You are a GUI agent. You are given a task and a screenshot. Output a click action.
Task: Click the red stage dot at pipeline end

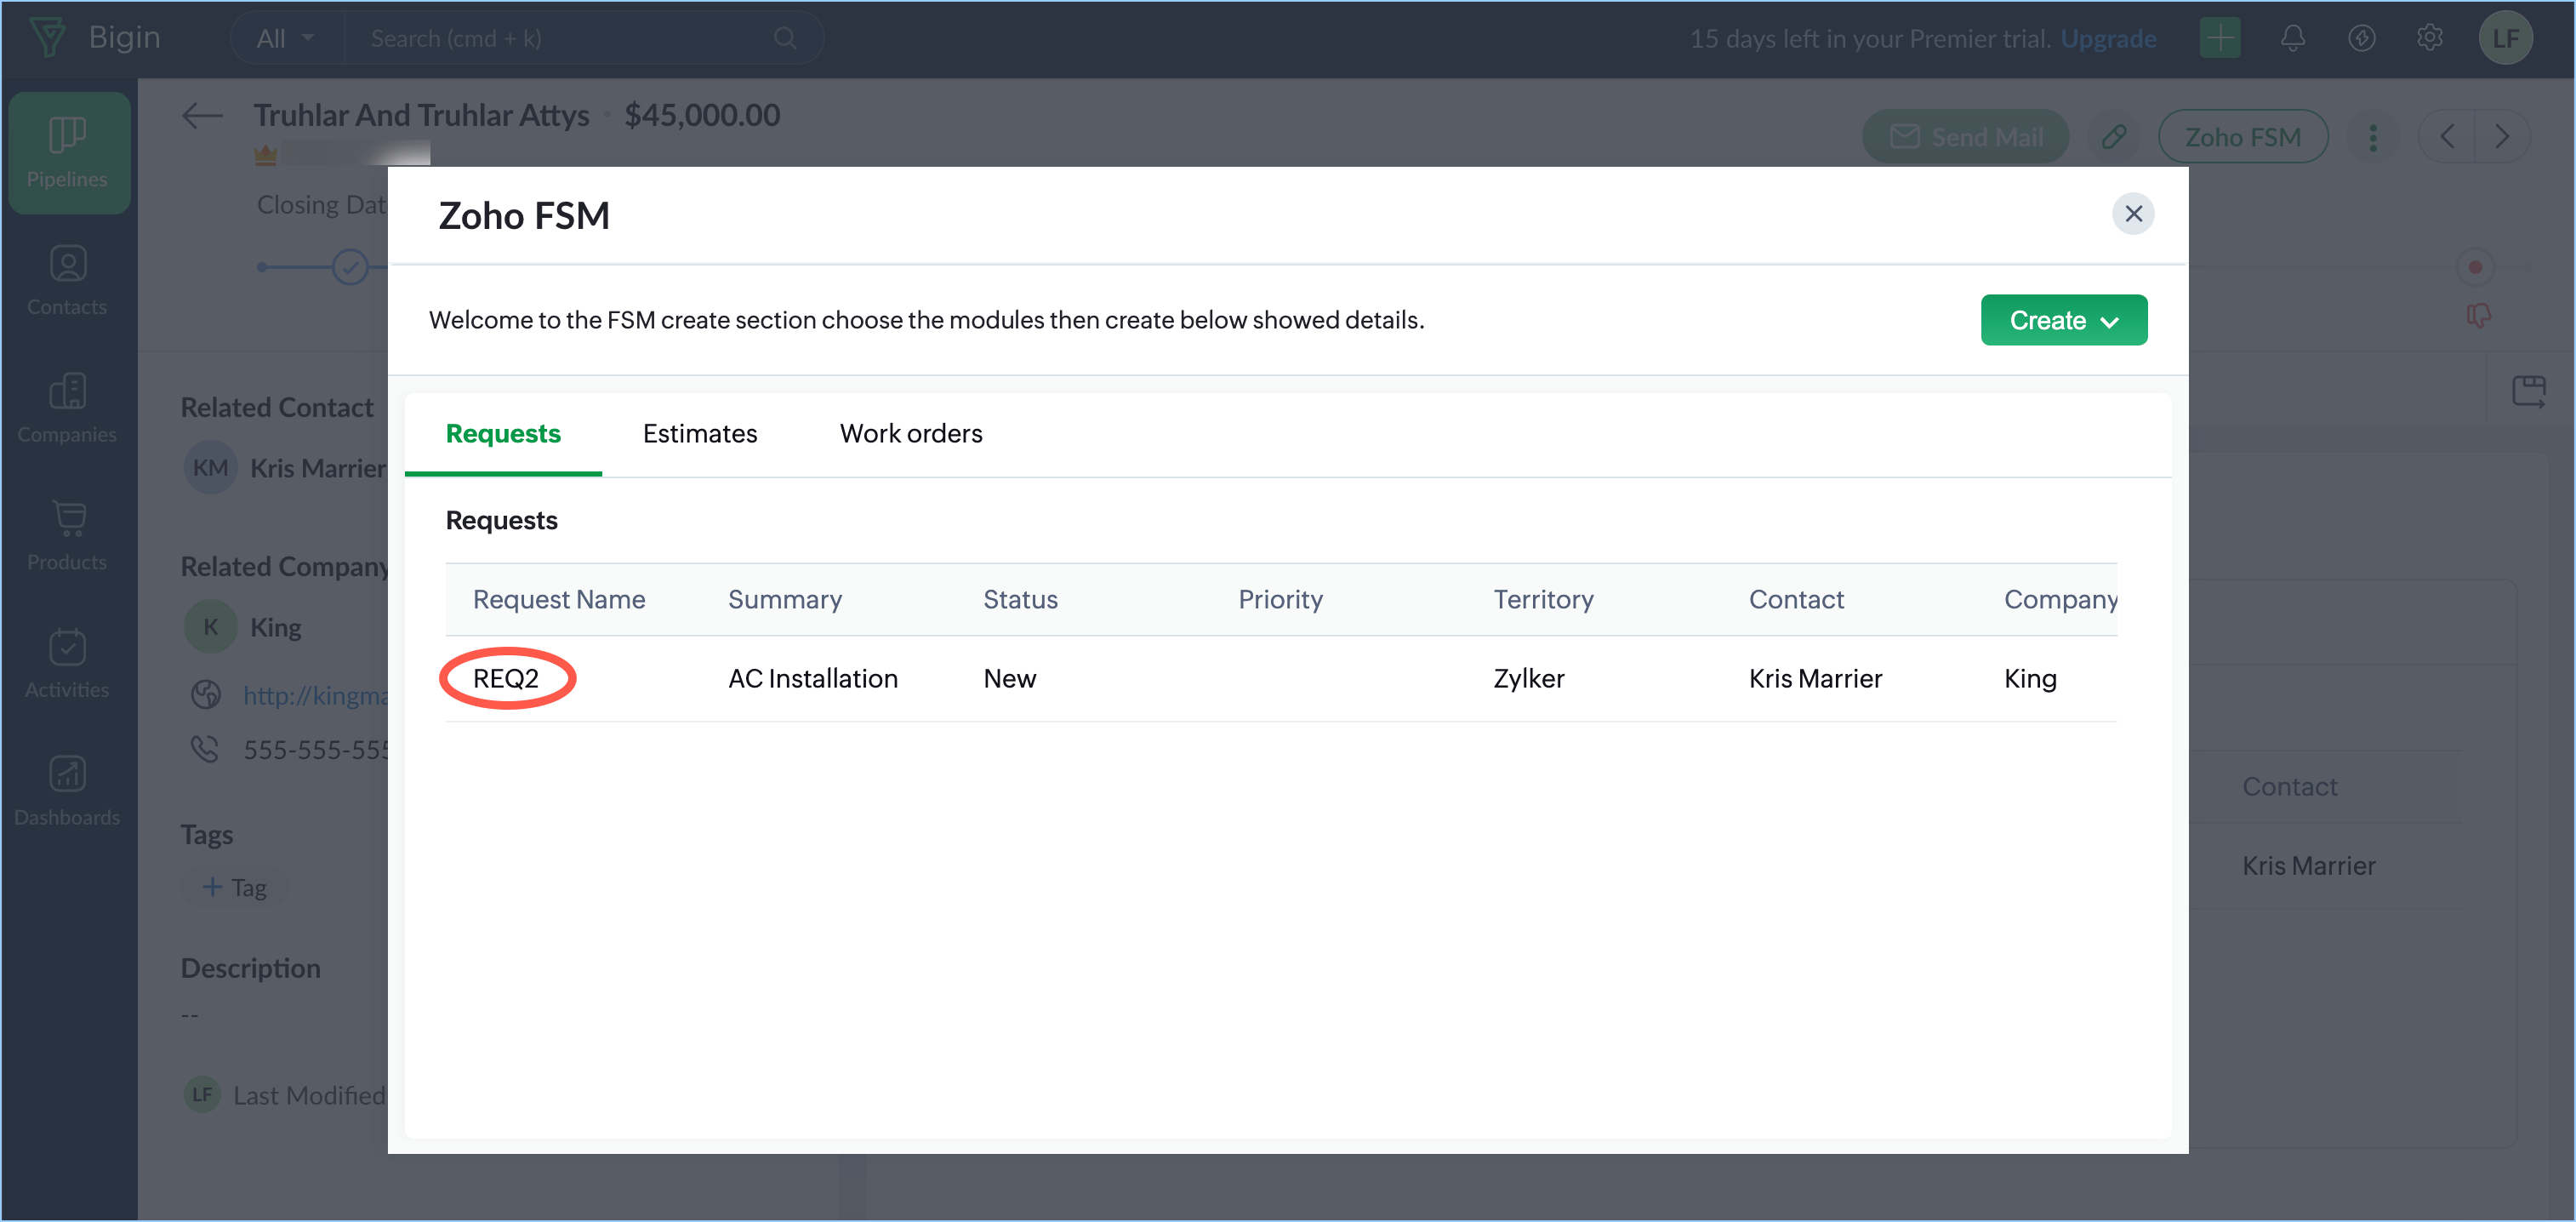[2475, 267]
